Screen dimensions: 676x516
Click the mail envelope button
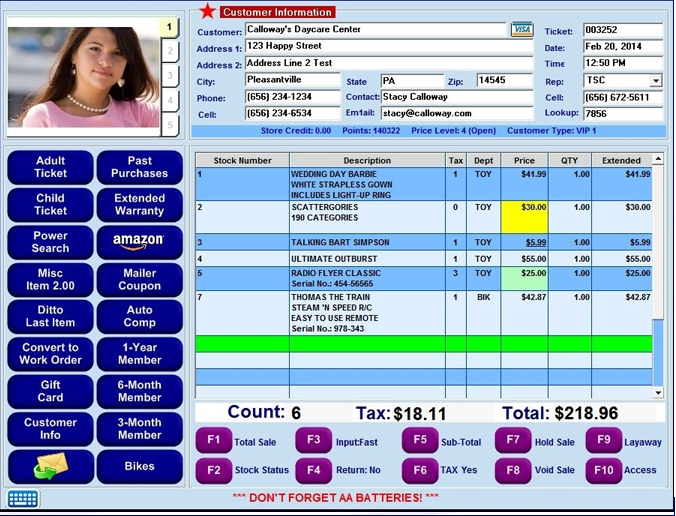point(50,467)
